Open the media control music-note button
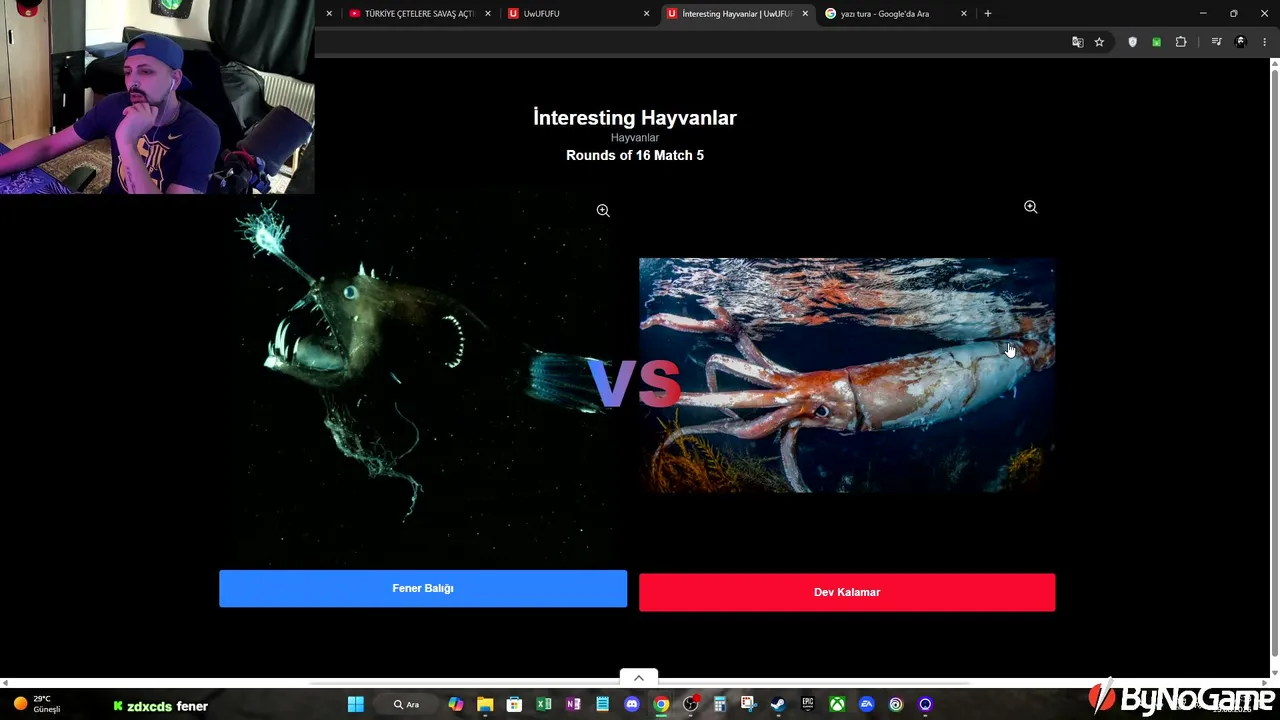 tap(1216, 42)
